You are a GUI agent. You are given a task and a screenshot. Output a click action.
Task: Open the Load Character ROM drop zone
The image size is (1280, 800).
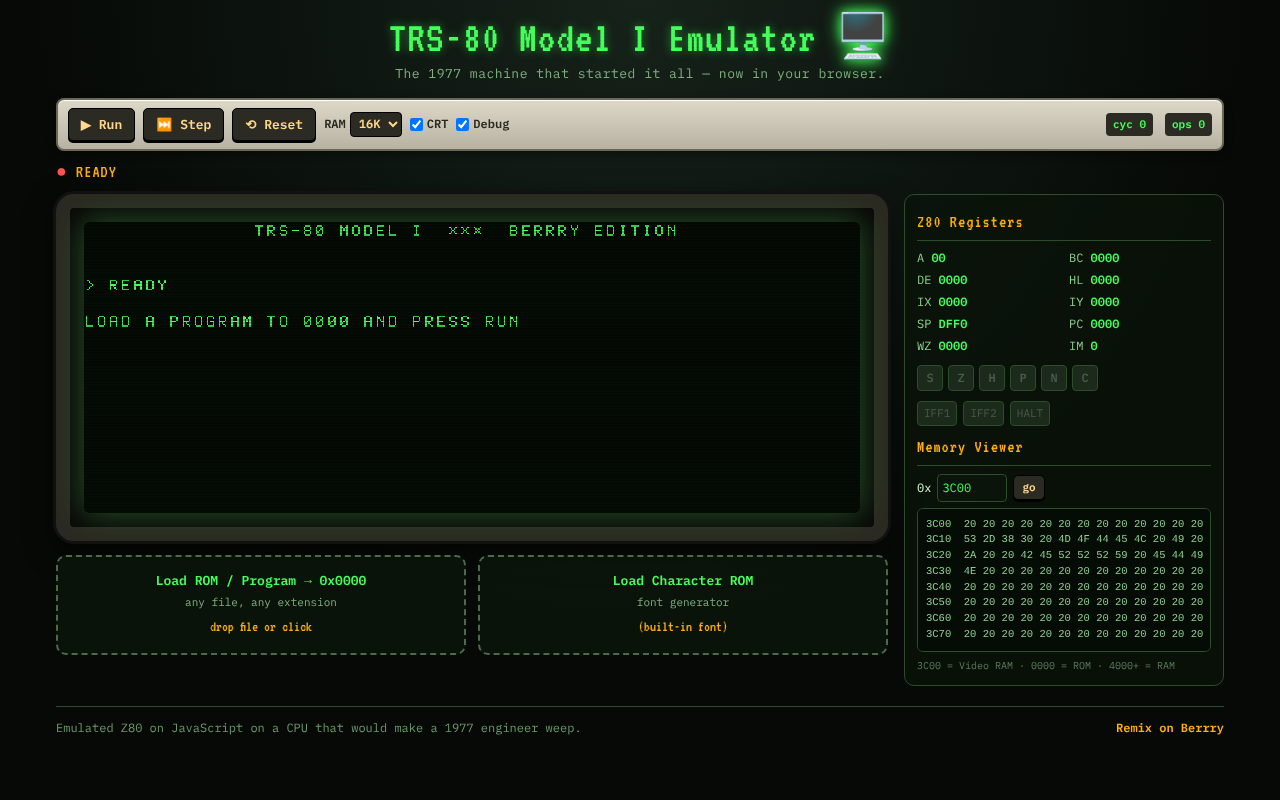pos(683,605)
